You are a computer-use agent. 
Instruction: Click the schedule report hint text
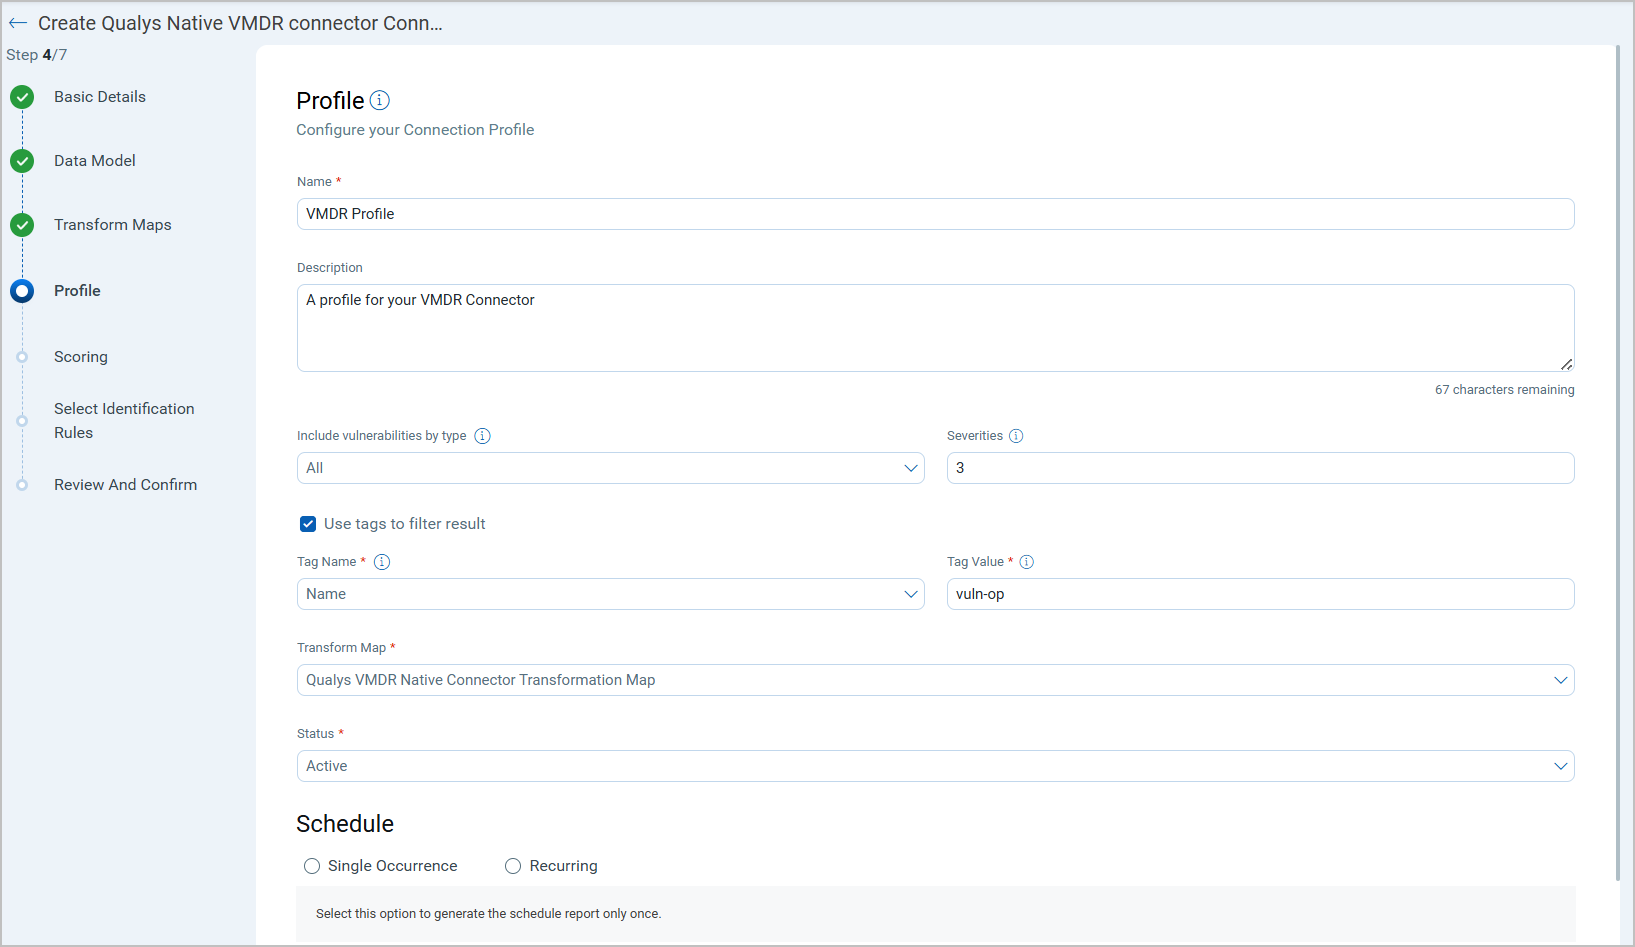coord(488,914)
